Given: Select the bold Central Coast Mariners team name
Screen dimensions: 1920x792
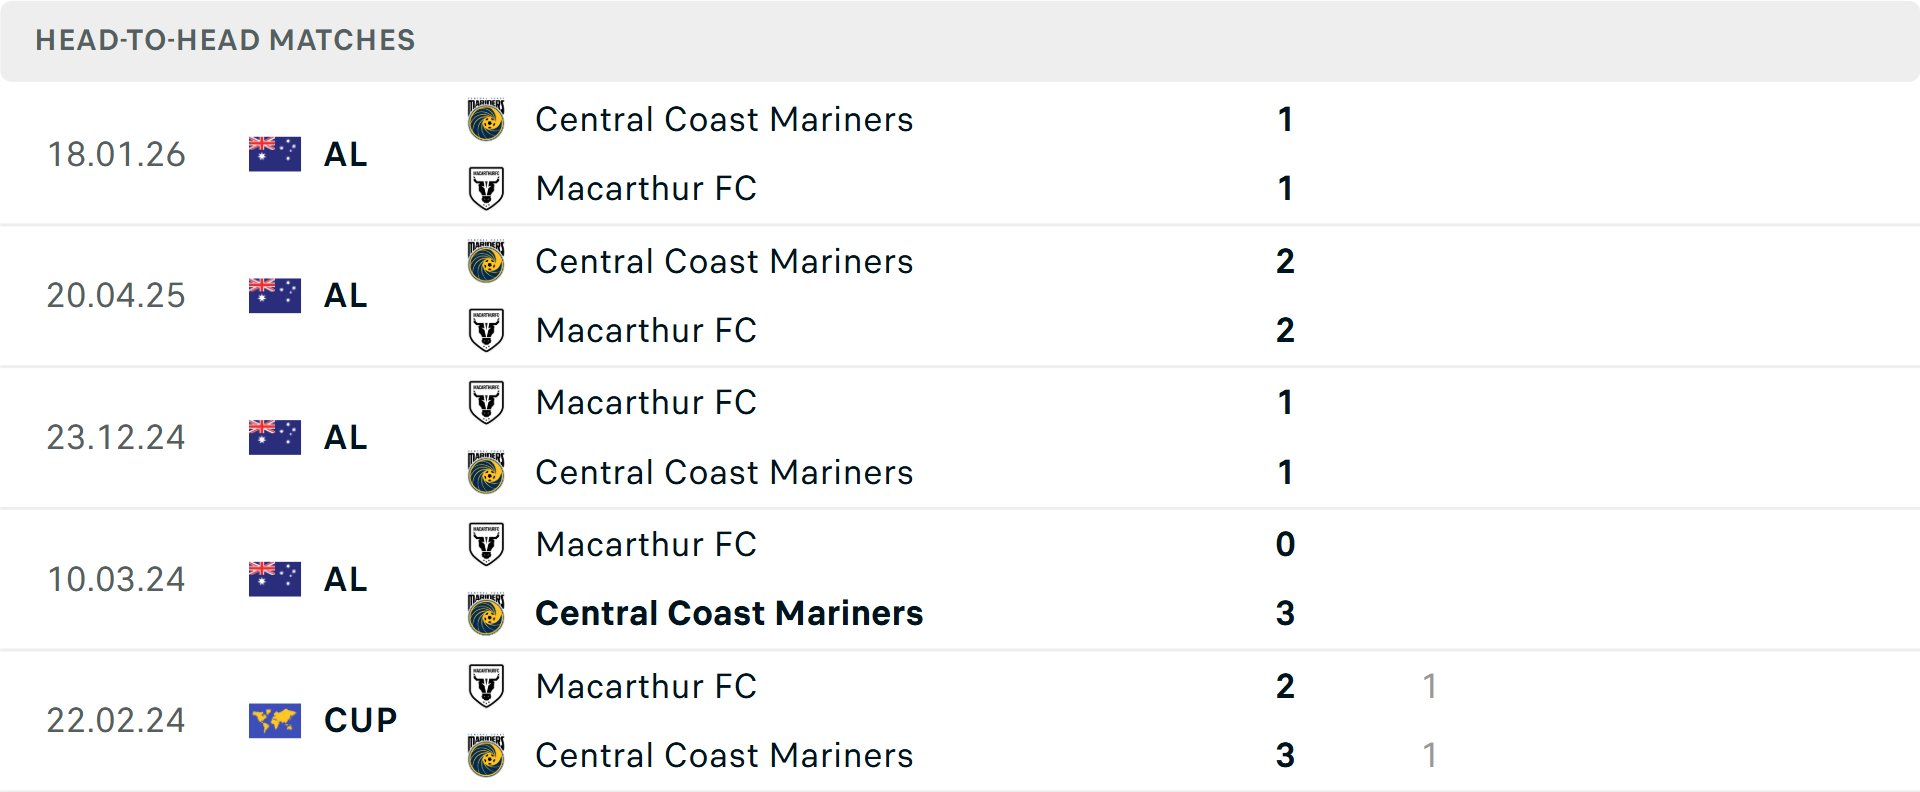Looking at the screenshot, I should (729, 613).
